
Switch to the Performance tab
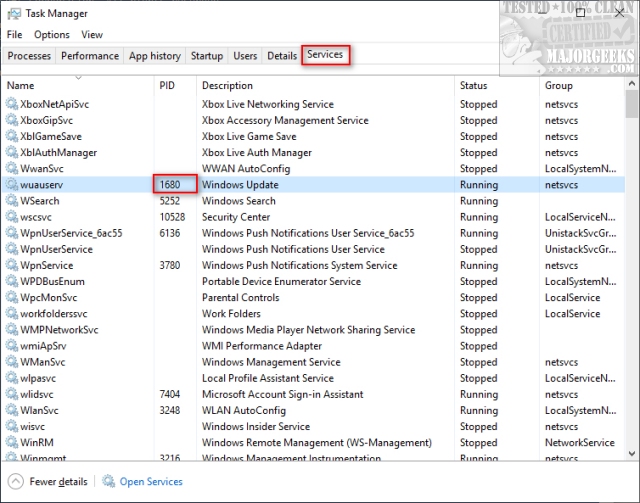tap(90, 56)
